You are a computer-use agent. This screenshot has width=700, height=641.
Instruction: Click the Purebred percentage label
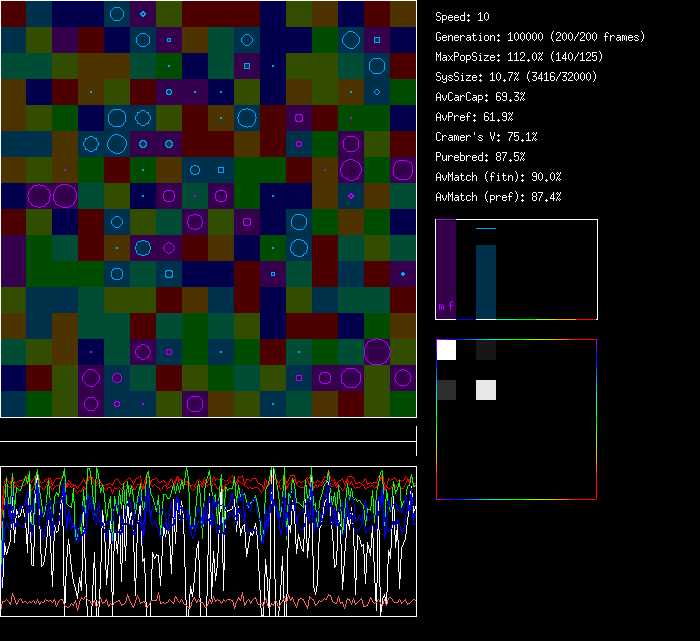tap(481, 157)
